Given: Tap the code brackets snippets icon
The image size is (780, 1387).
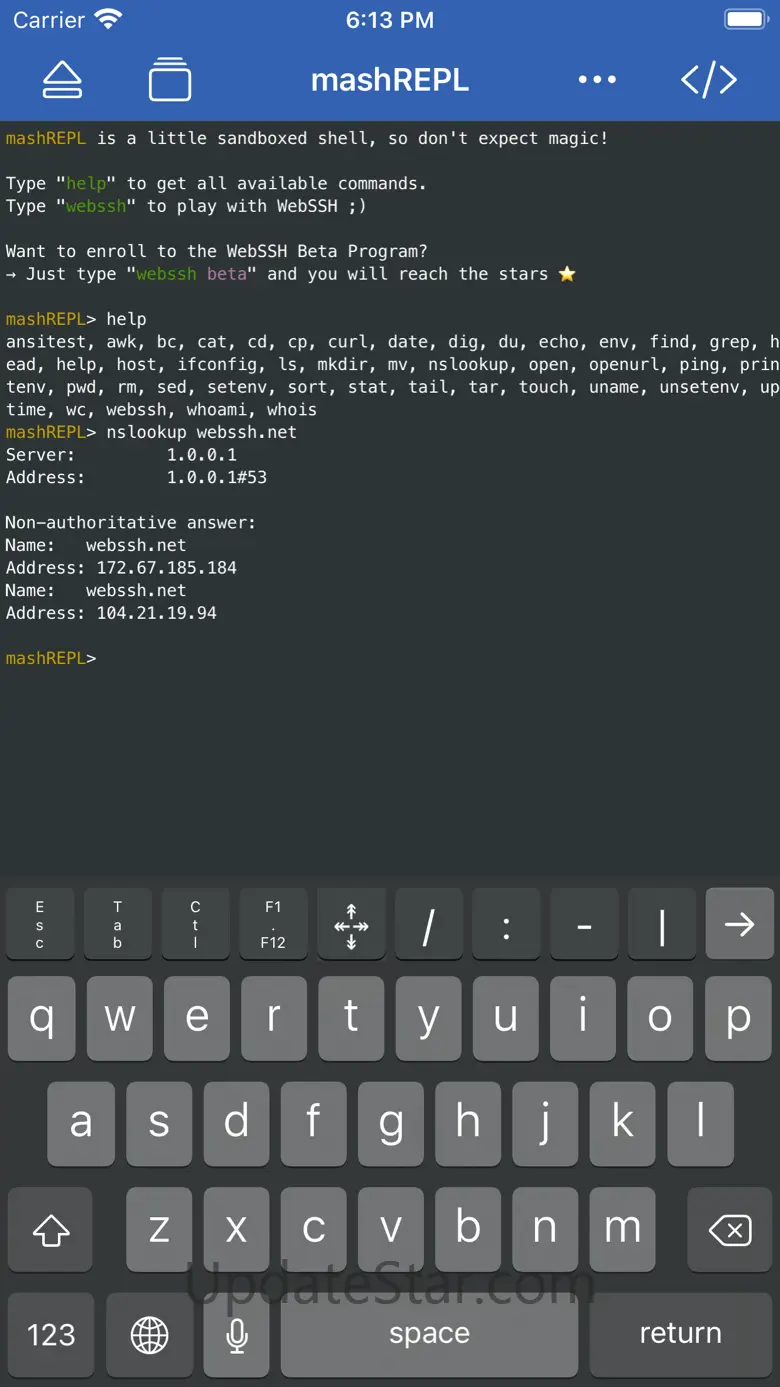Looking at the screenshot, I should click(709, 80).
